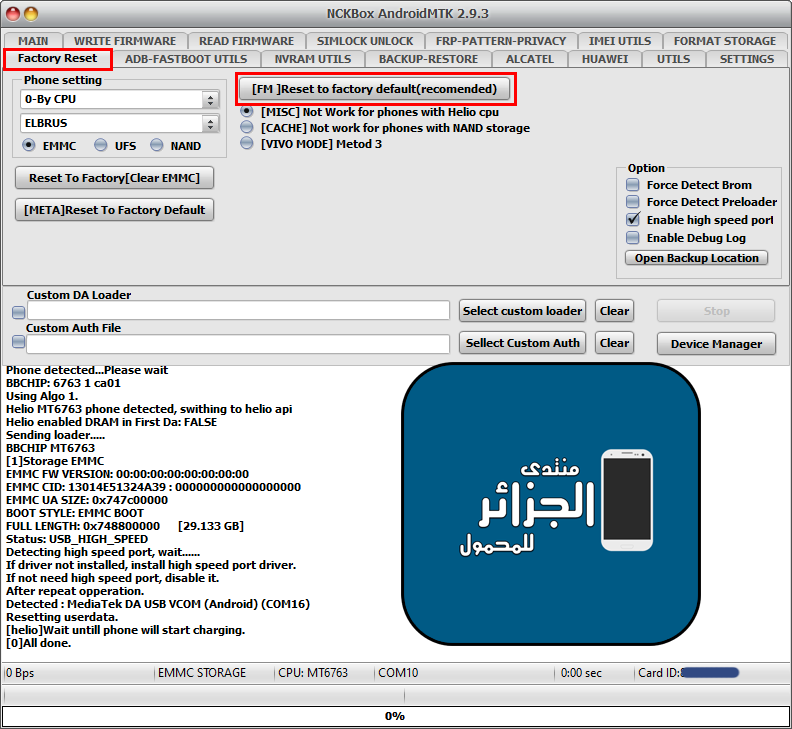Expand the ELBRUS model dropdown
This screenshot has height=729, width=792.
pos(120,124)
